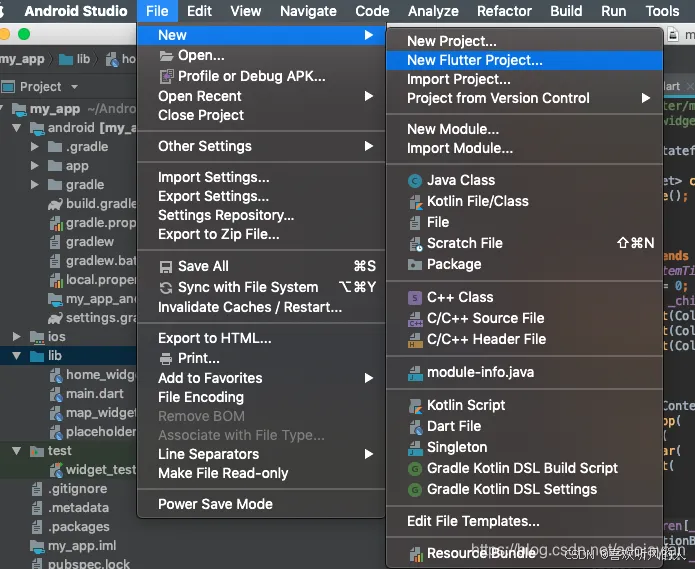Select pubspec.lock in project tree

click(x=89, y=564)
